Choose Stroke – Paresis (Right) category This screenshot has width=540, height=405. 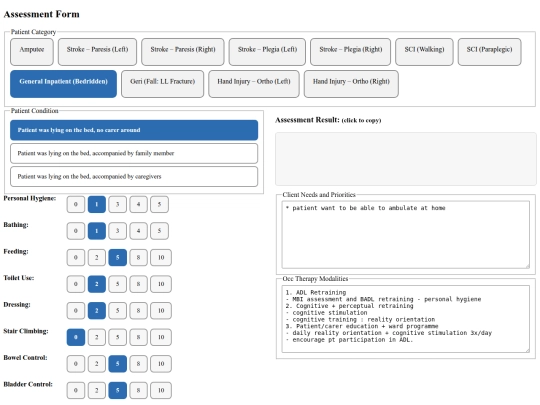pos(183,52)
